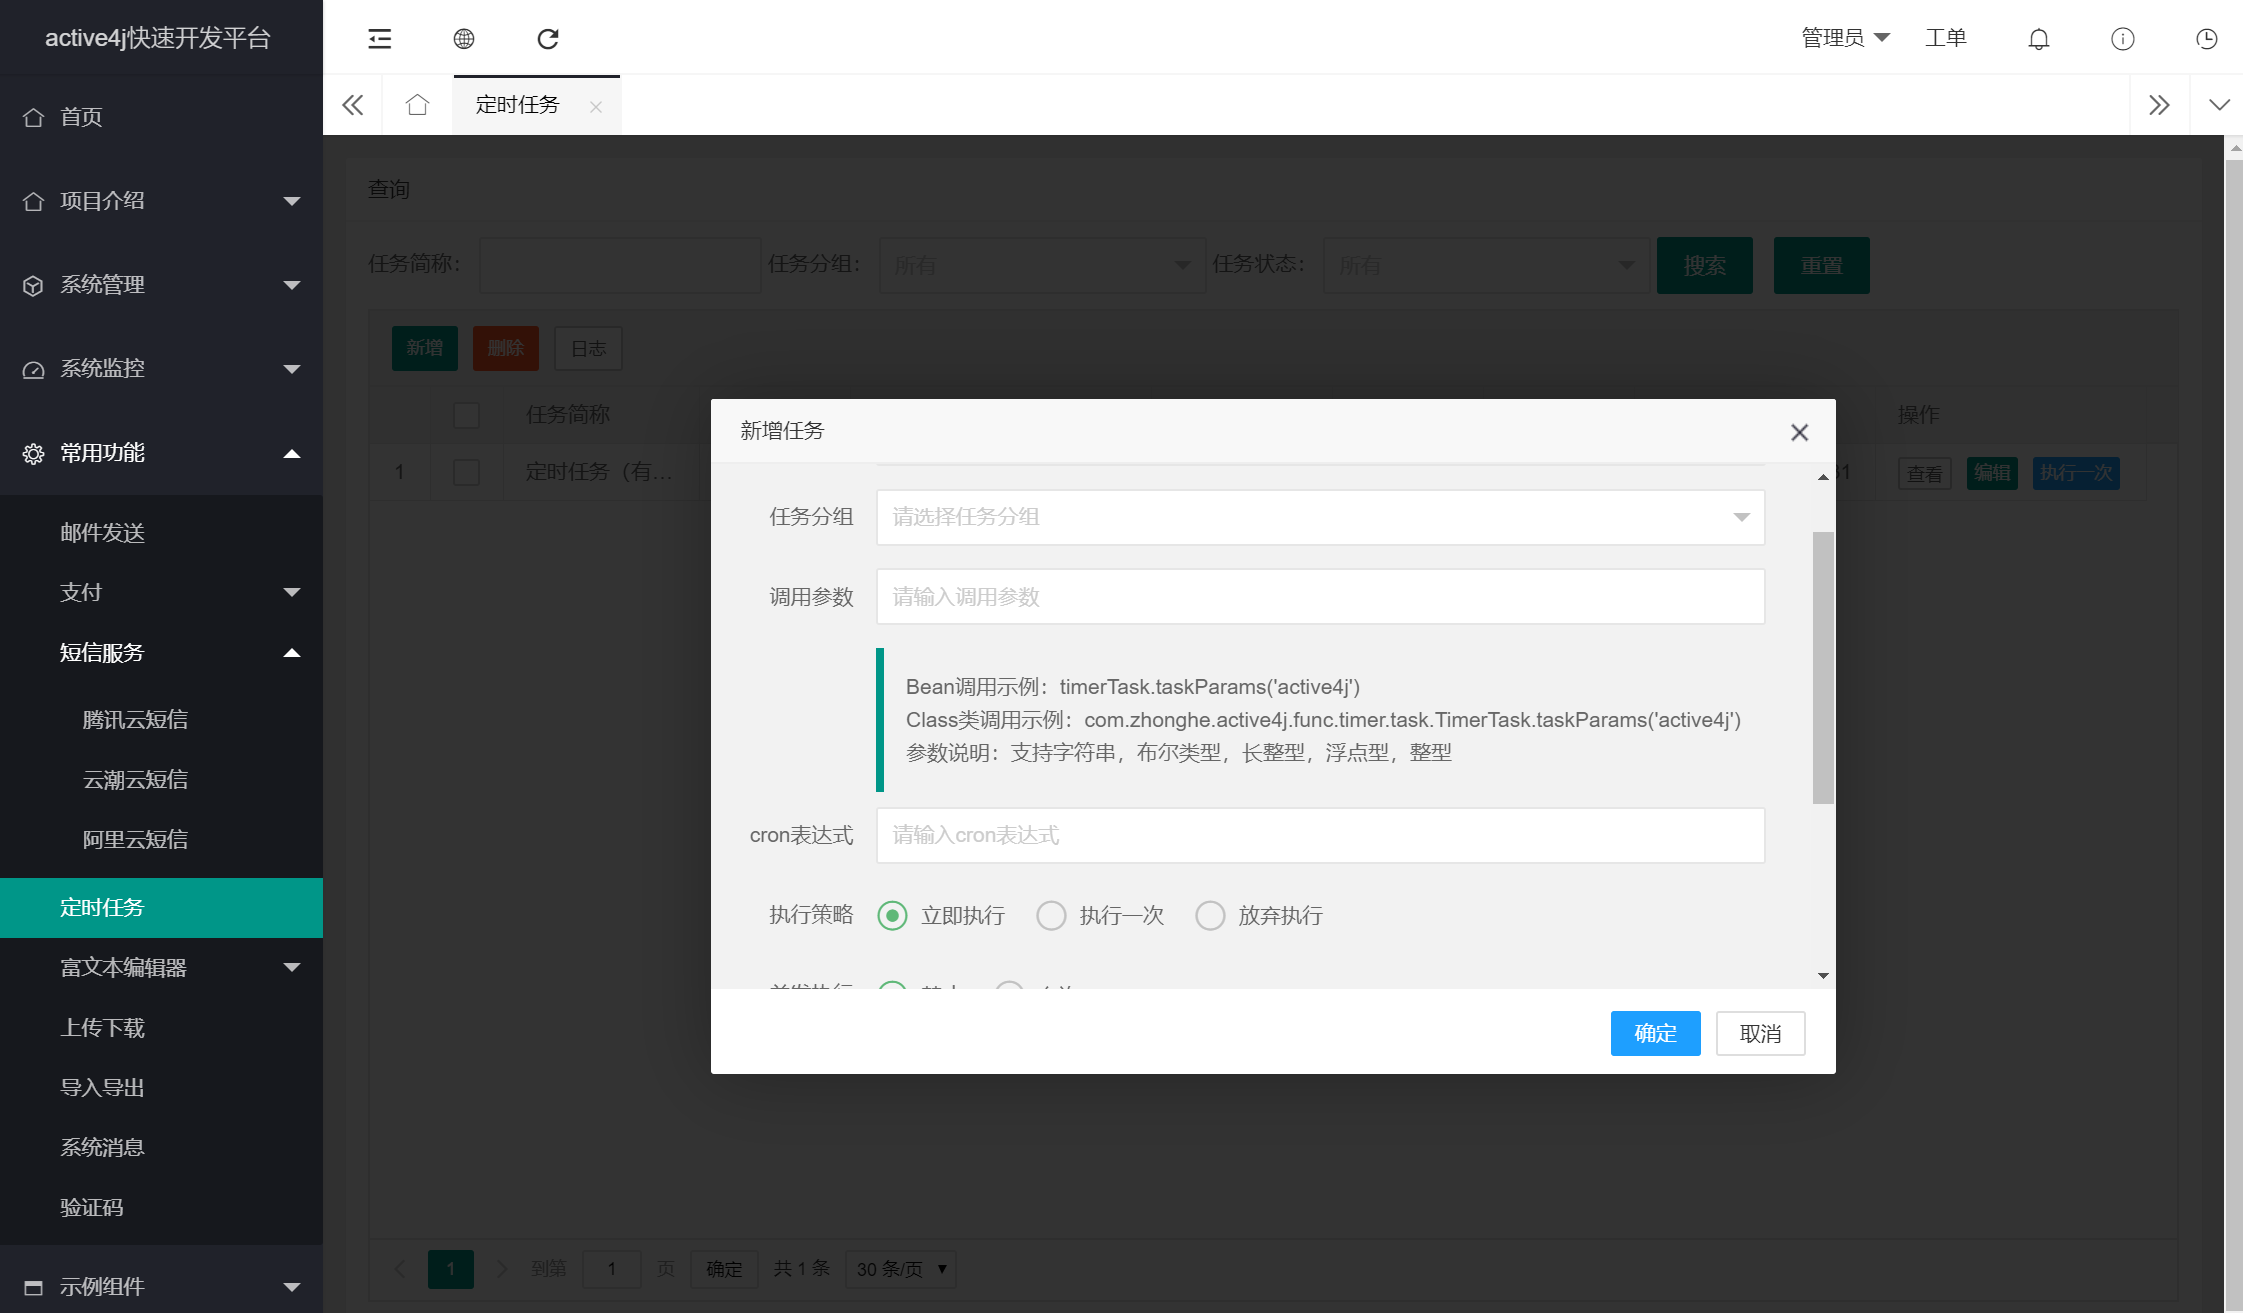
Task: Open the 30 条/页 page size select
Action: [900, 1269]
